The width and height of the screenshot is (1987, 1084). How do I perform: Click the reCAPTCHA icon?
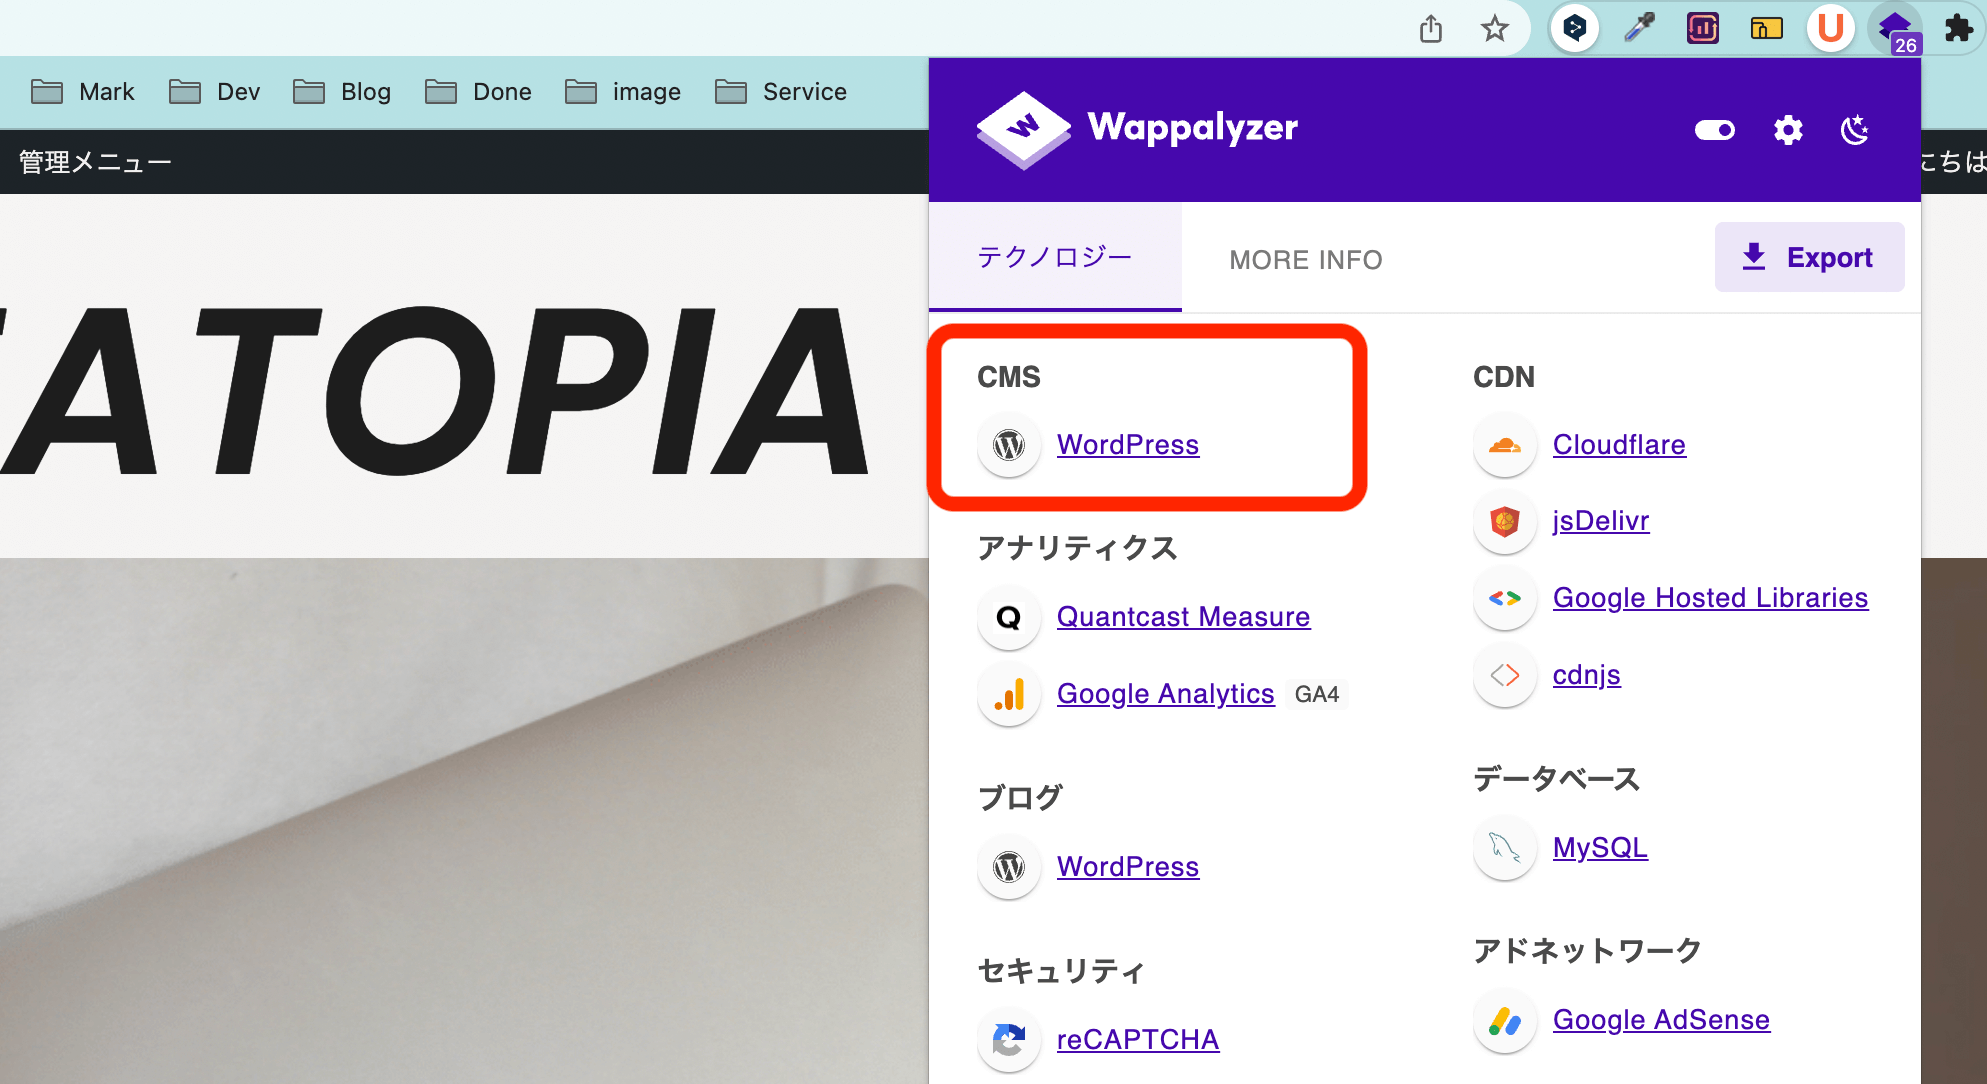(x=1009, y=1040)
